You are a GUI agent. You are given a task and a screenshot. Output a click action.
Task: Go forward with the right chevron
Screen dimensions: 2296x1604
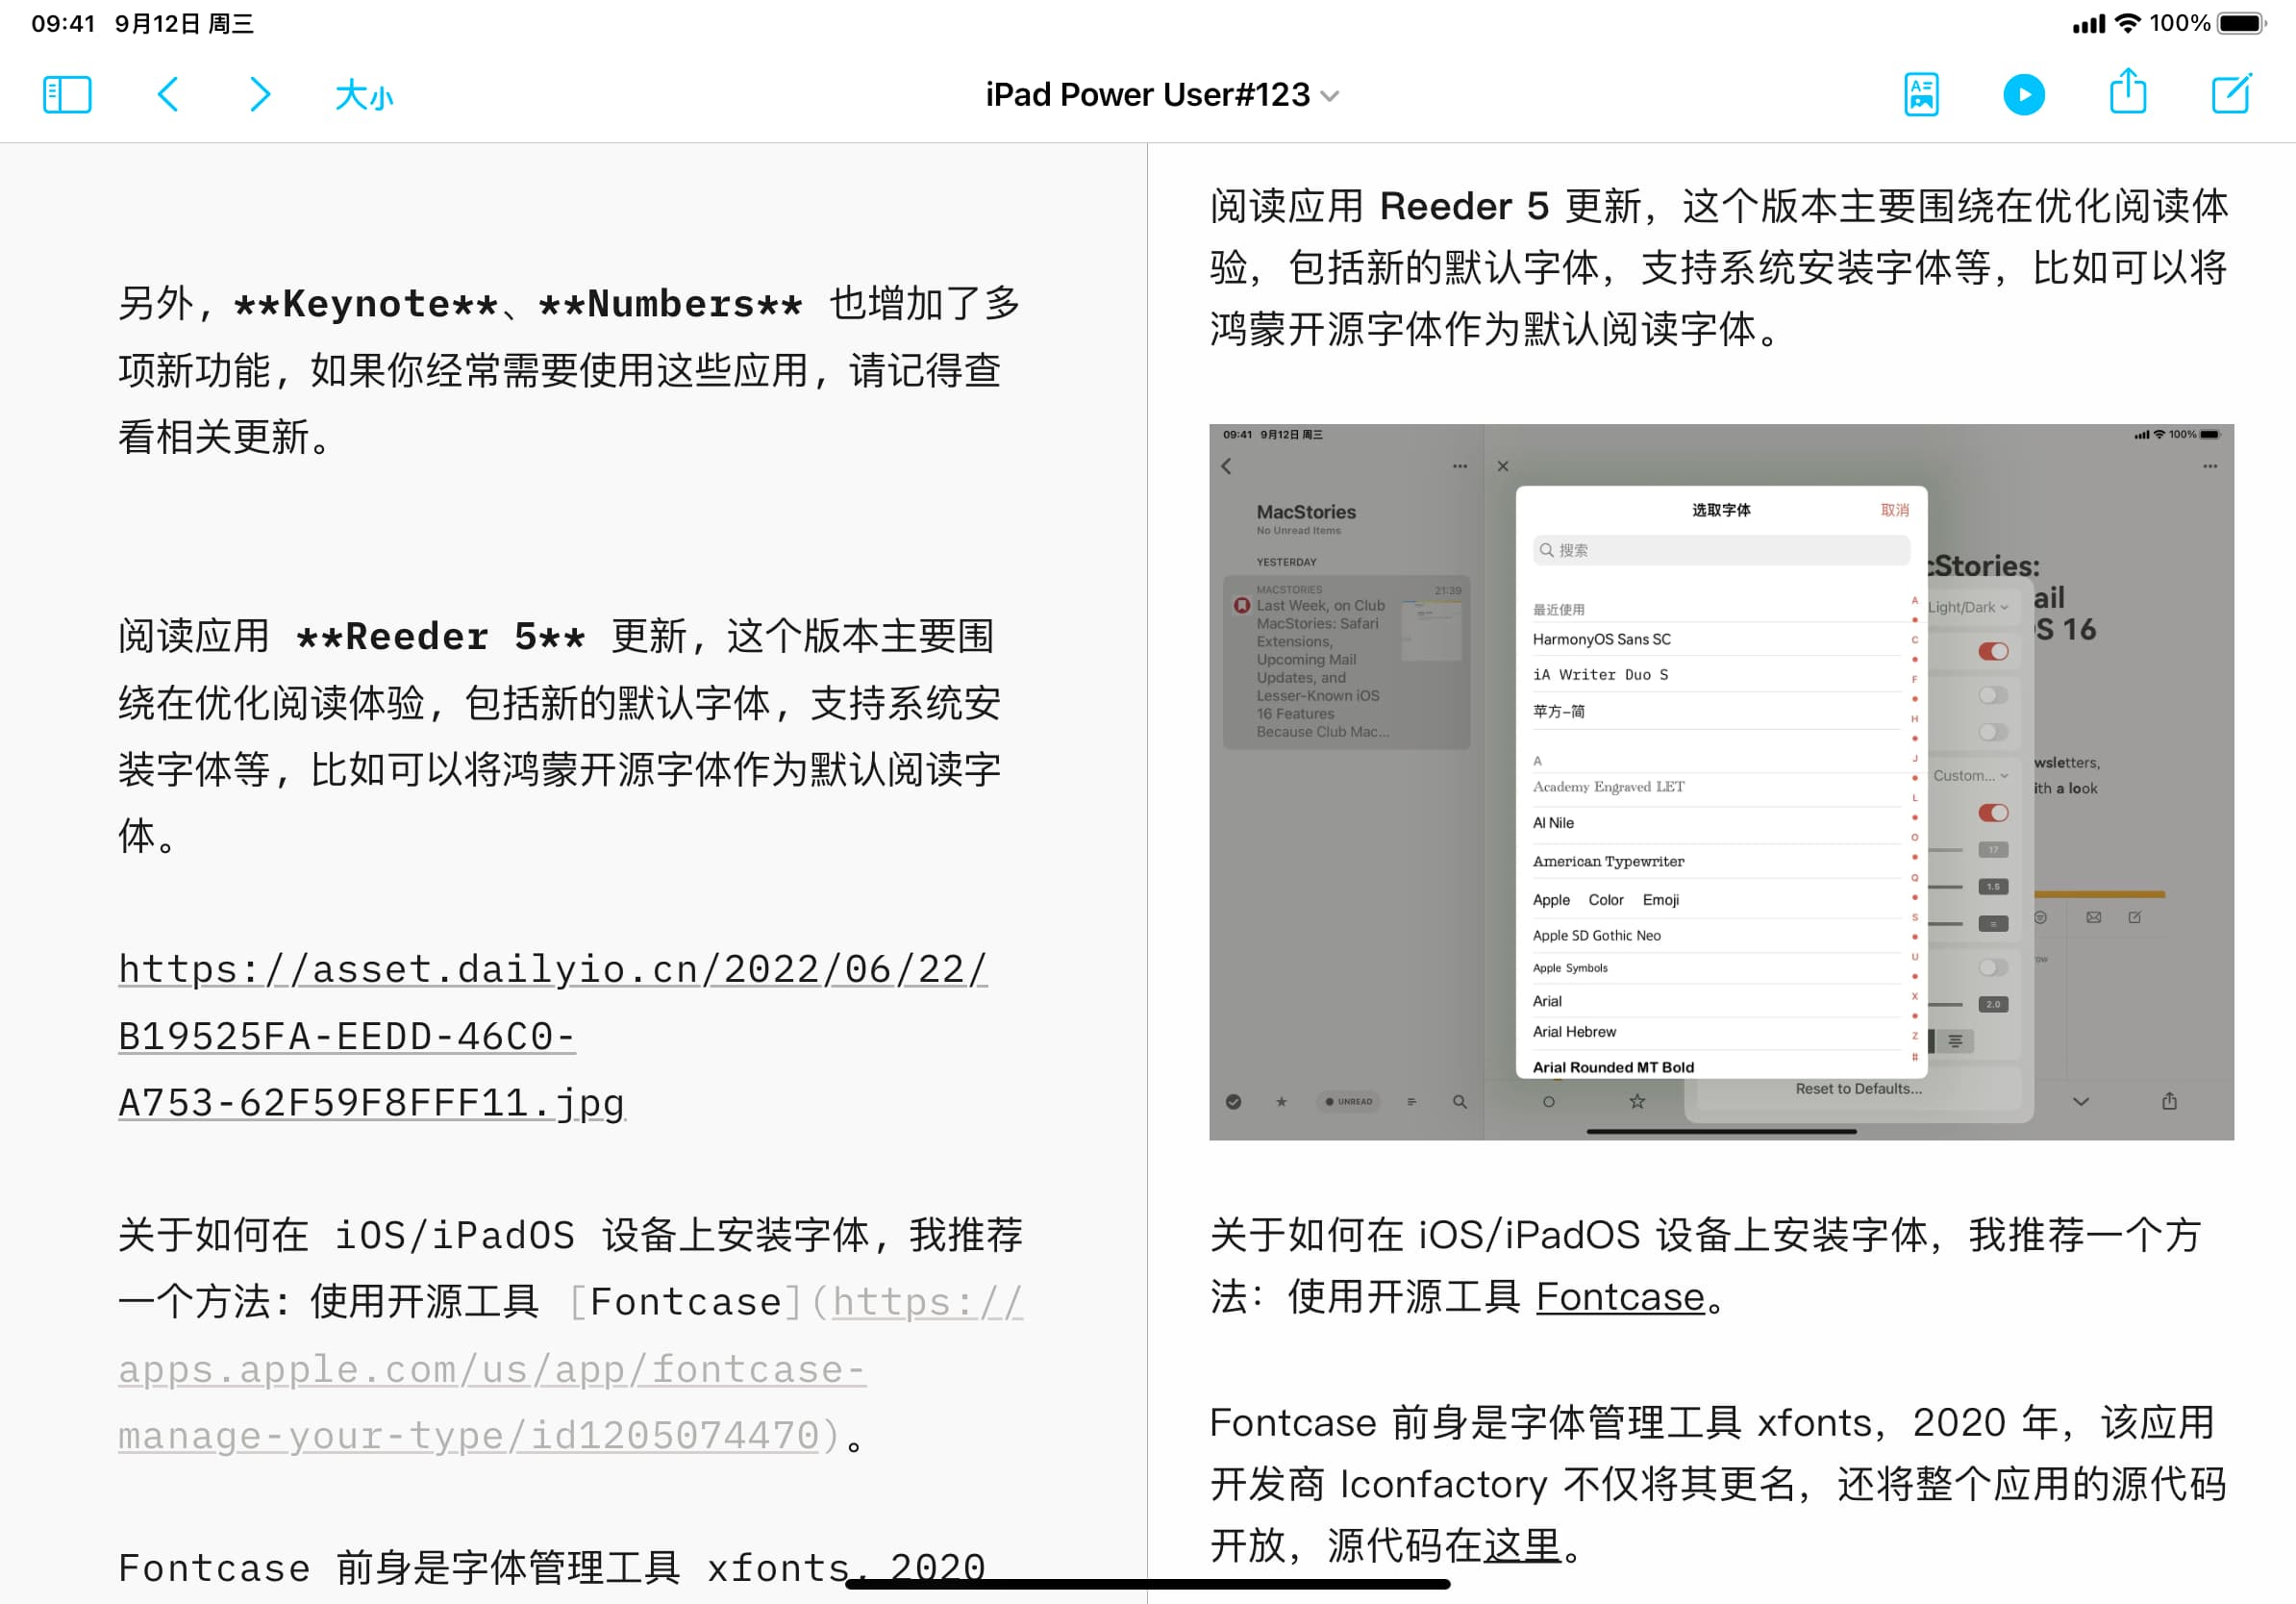click(260, 95)
